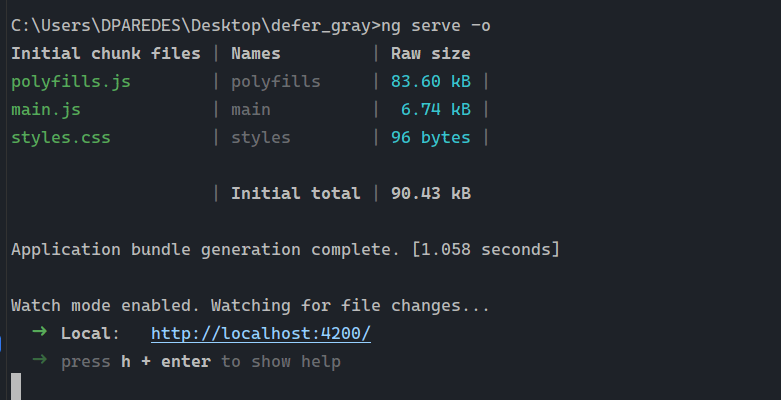The image size is (781, 400).
Task: Click the 90.43 kB total value
Action: pyautogui.click(x=430, y=193)
